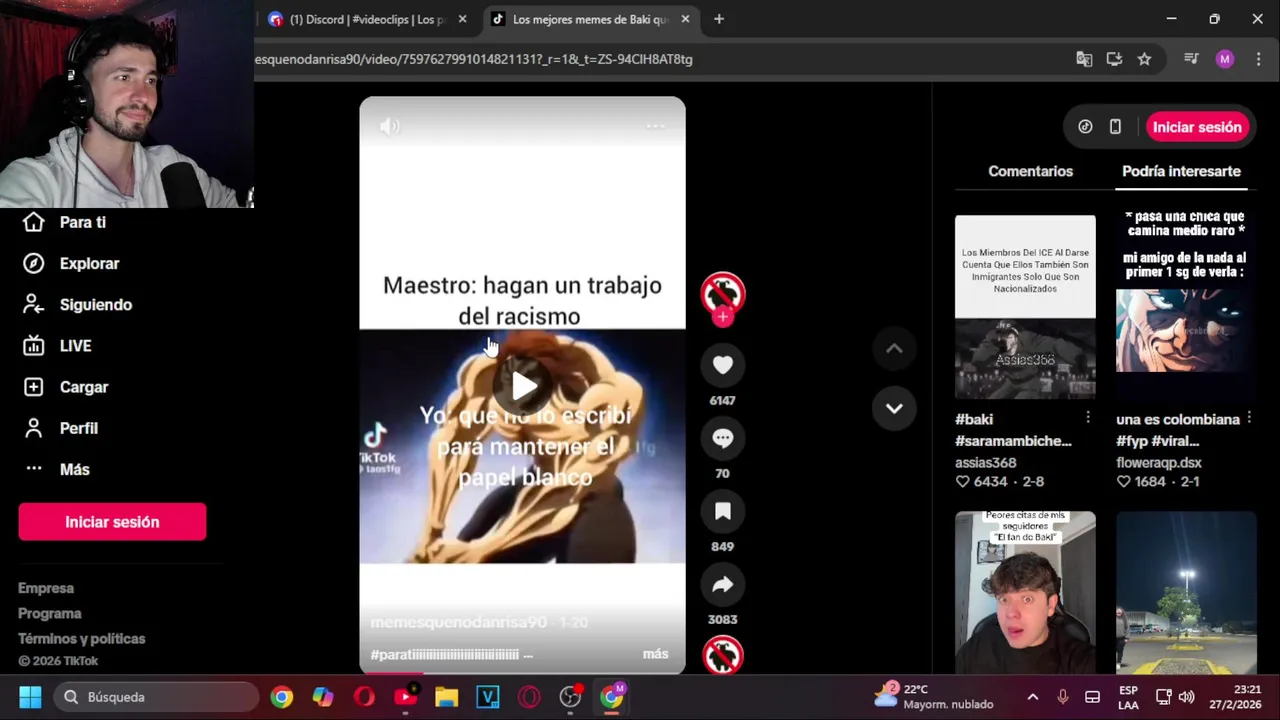The image size is (1280, 720).
Task: Expand Términos y políticas footer section
Action: click(82, 638)
